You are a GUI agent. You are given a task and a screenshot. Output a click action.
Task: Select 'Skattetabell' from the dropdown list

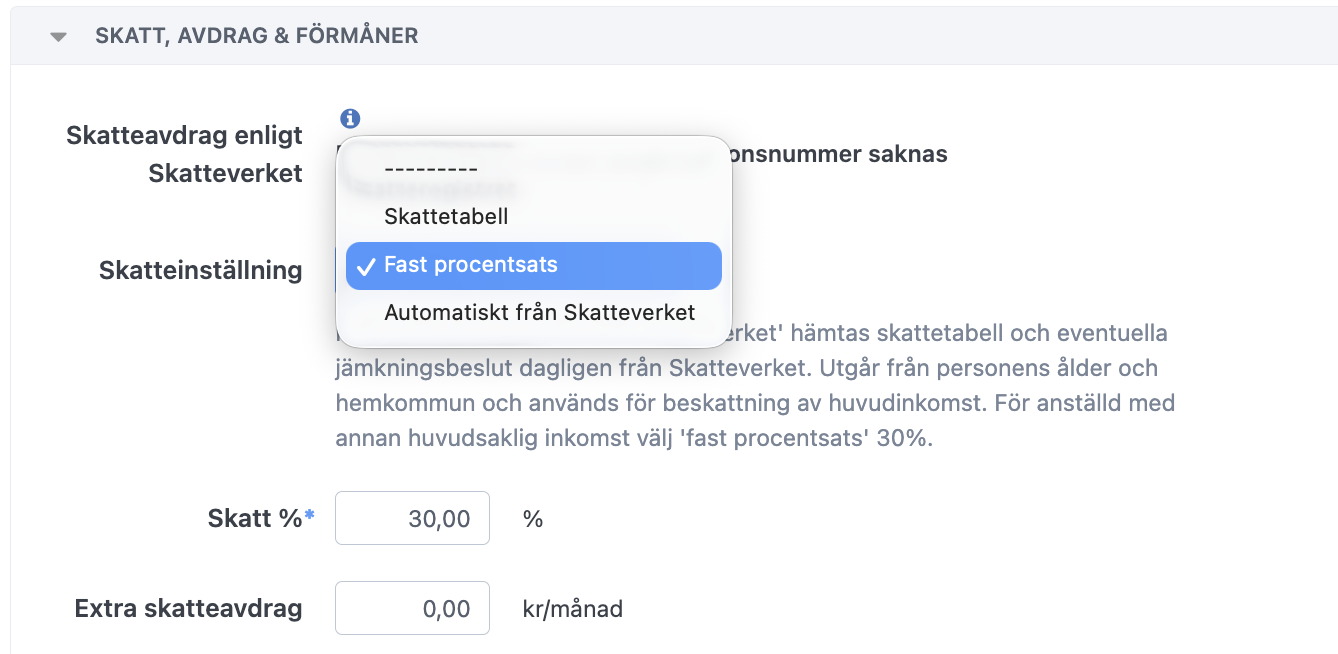[446, 216]
